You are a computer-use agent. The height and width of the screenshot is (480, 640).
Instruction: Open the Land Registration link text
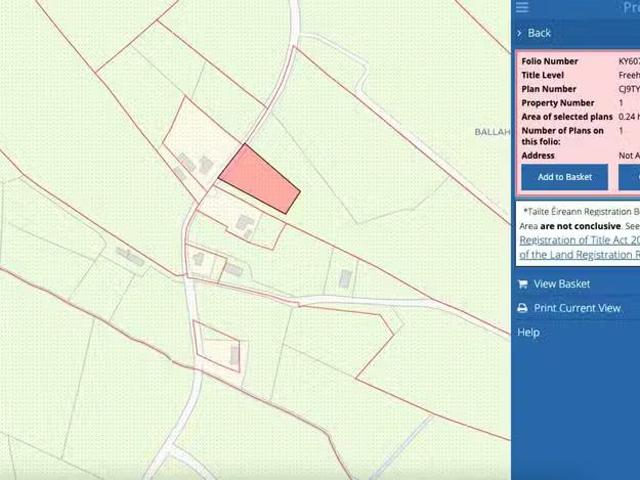[578, 255]
